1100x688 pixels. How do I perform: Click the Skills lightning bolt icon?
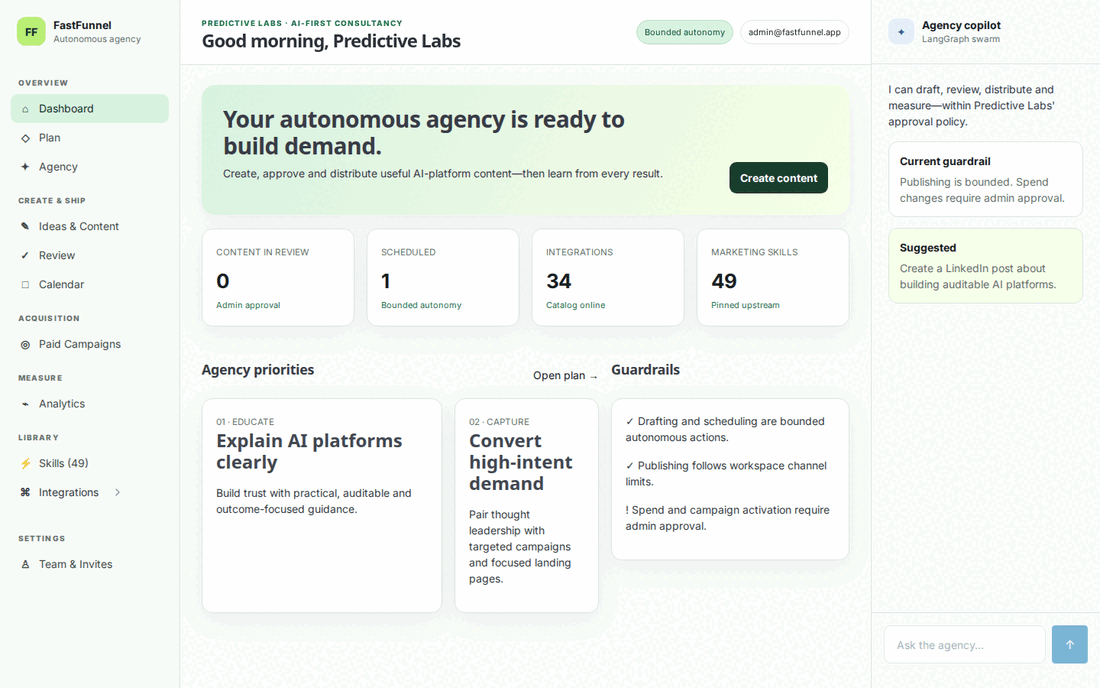point(25,464)
